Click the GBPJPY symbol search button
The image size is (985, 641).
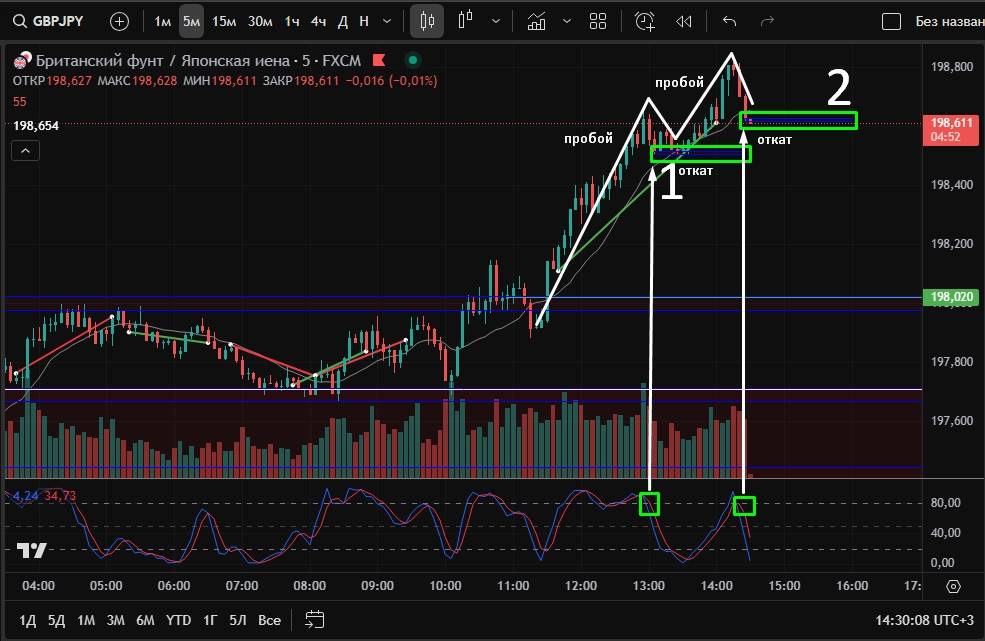pos(50,21)
